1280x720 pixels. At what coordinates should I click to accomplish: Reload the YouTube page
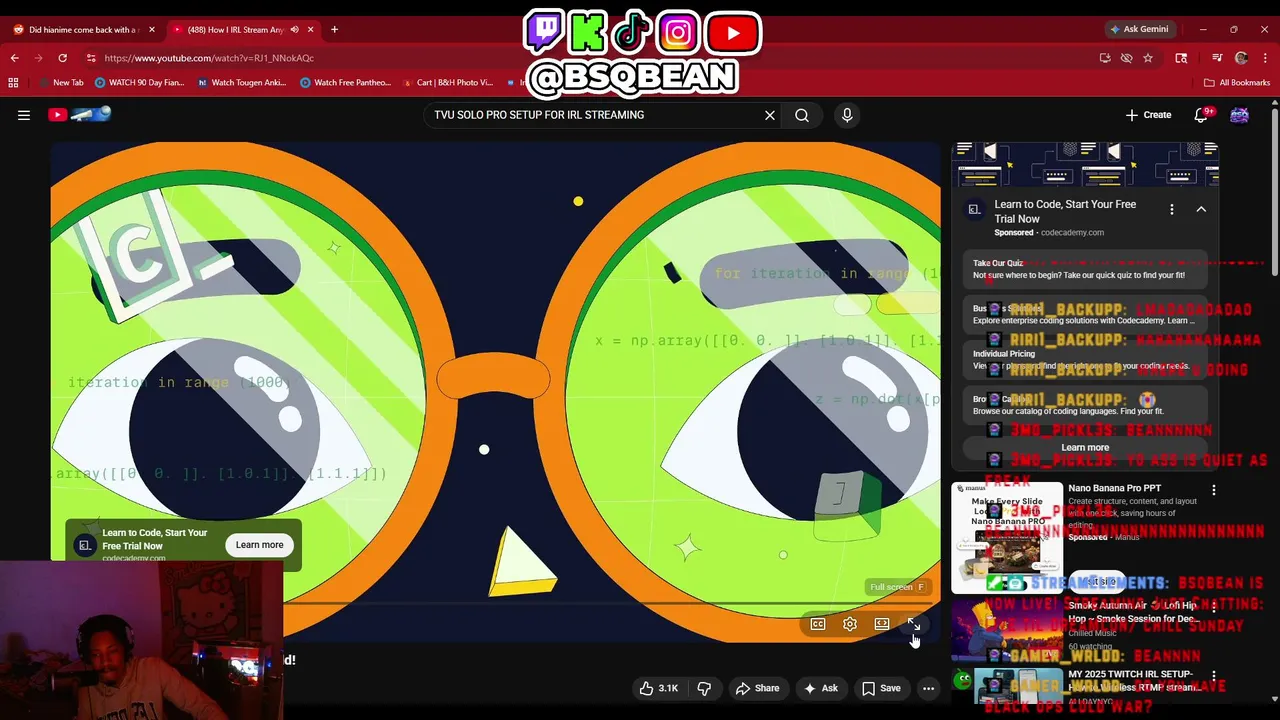[x=63, y=58]
